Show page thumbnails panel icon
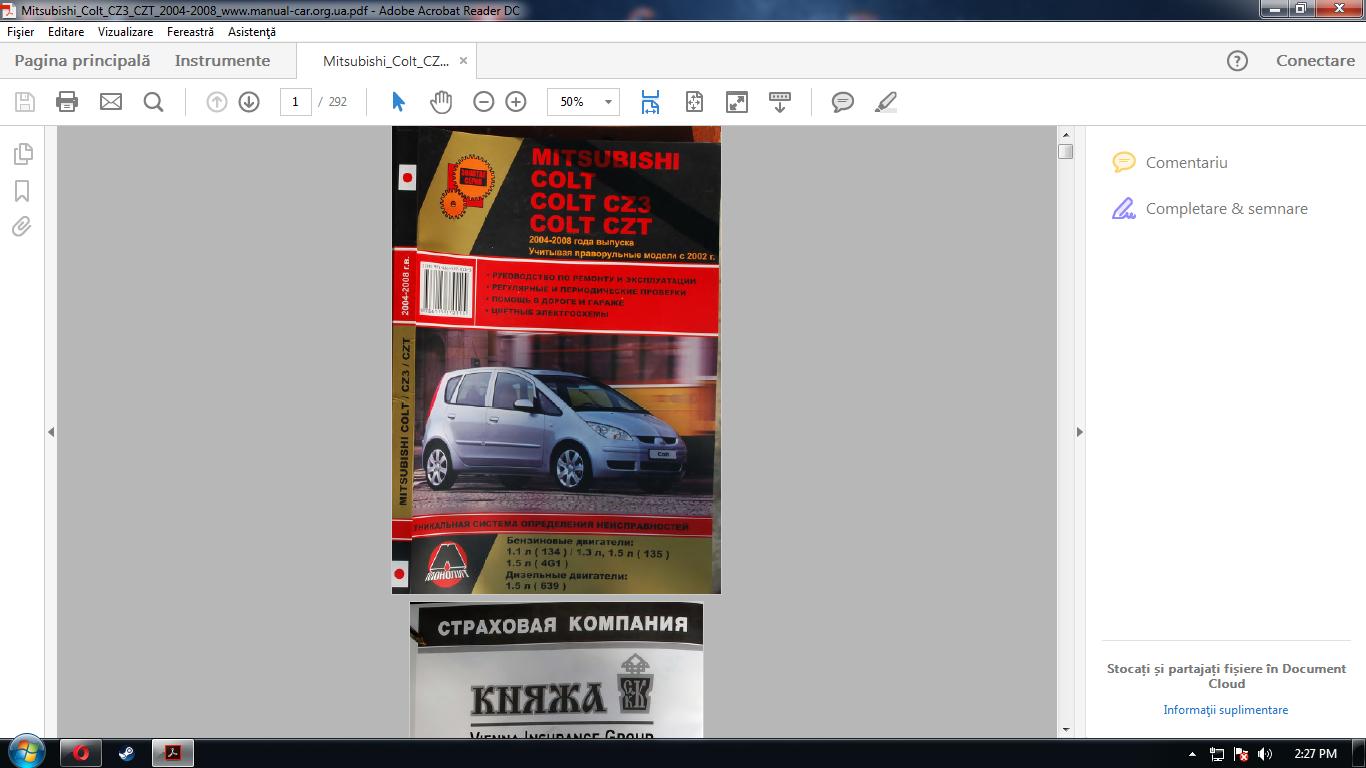The width and height of the screenshot is (1366, 768). [23, 154]
